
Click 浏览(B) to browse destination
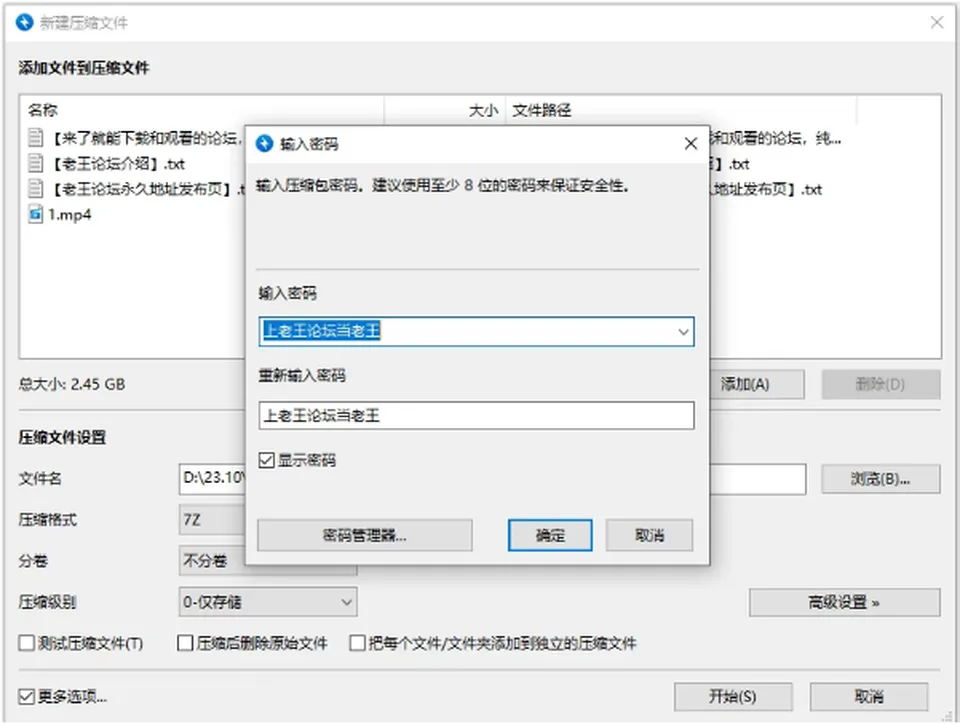tap(880, 479)
